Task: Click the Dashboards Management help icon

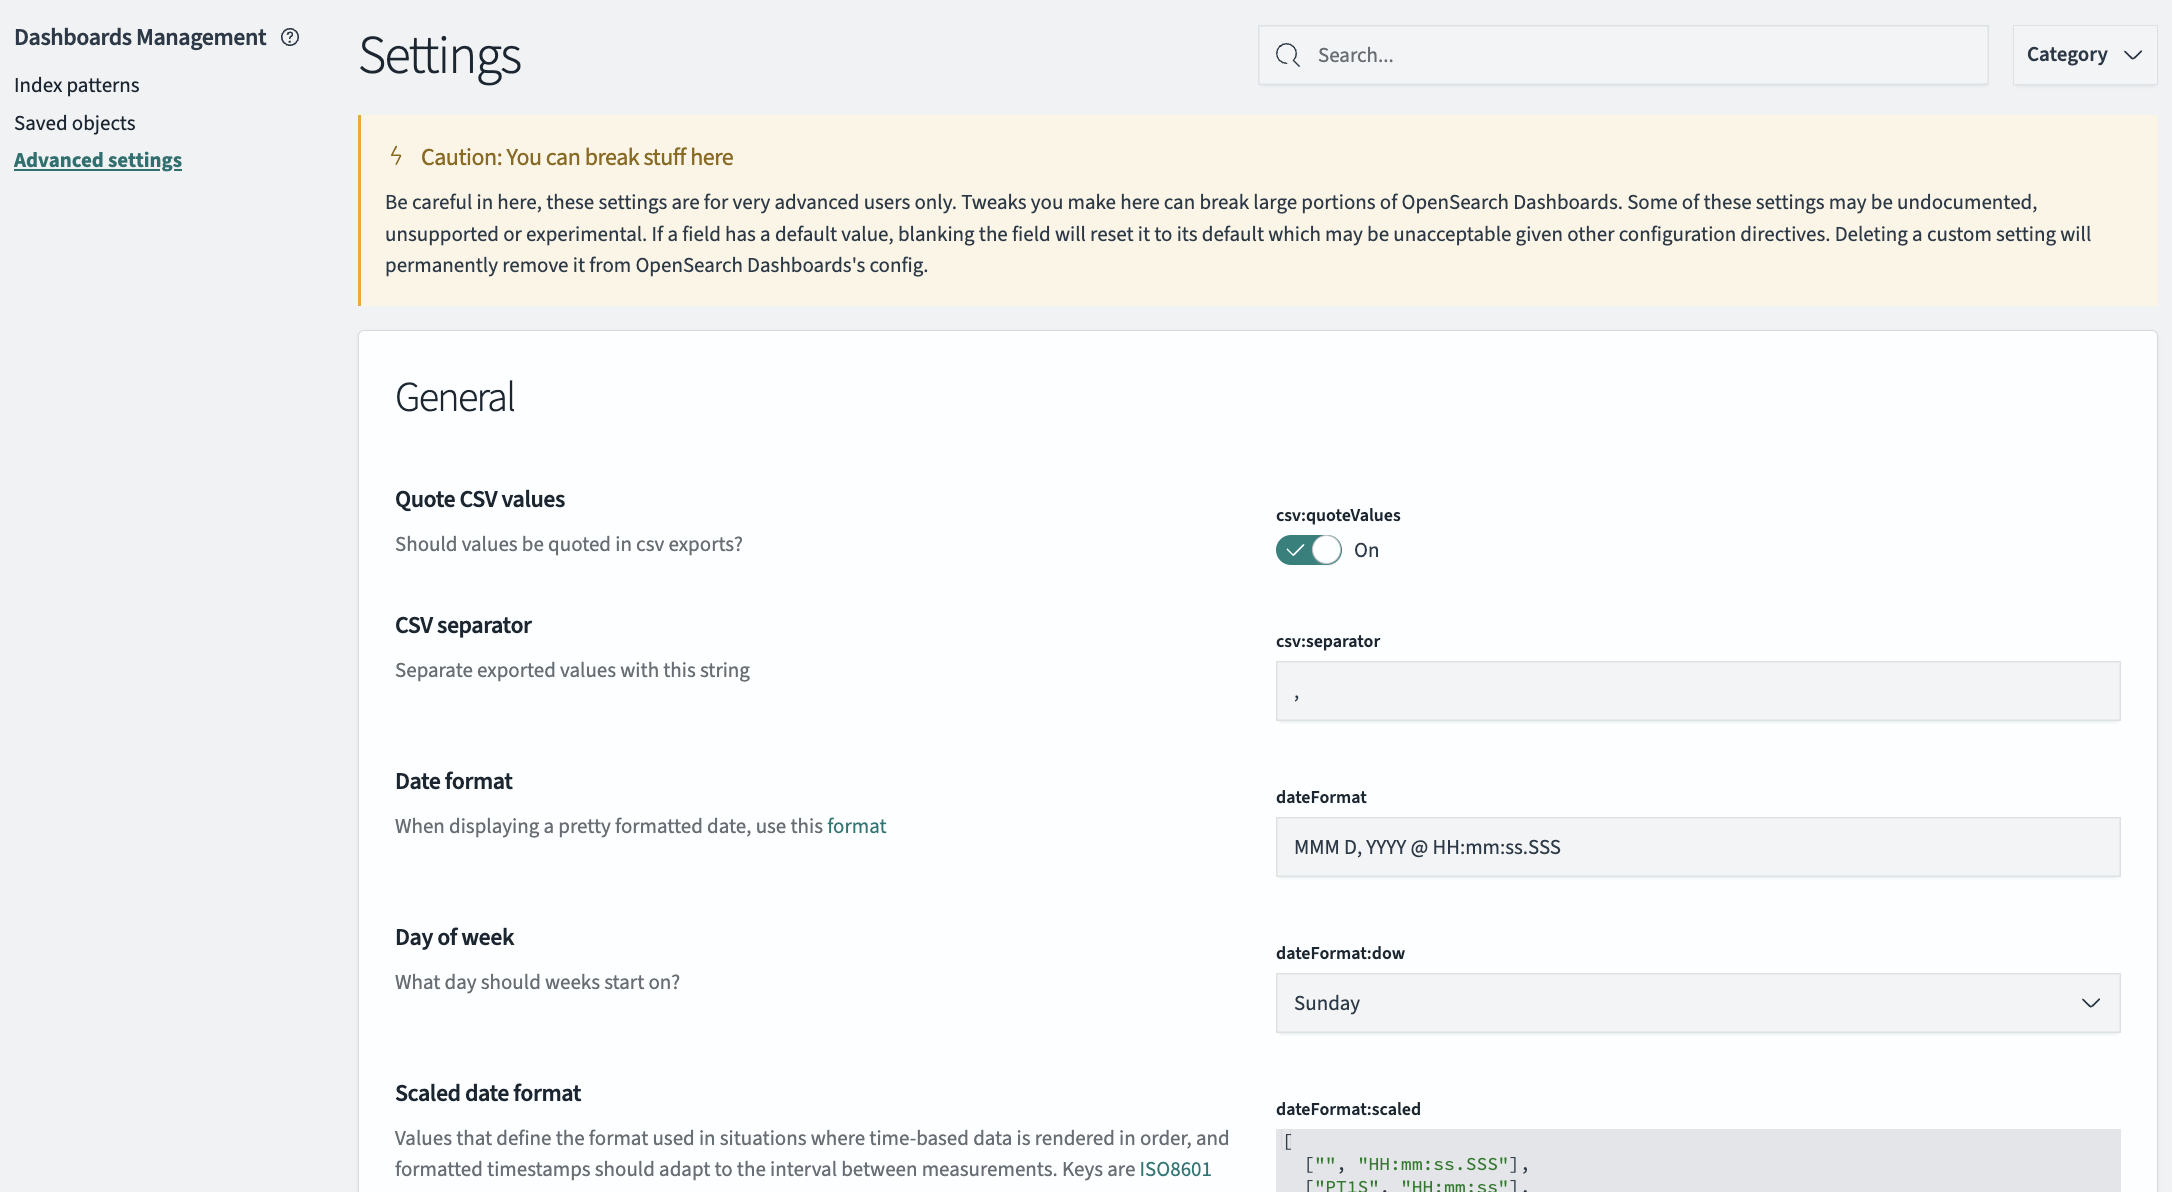Action: pos(289,35)
